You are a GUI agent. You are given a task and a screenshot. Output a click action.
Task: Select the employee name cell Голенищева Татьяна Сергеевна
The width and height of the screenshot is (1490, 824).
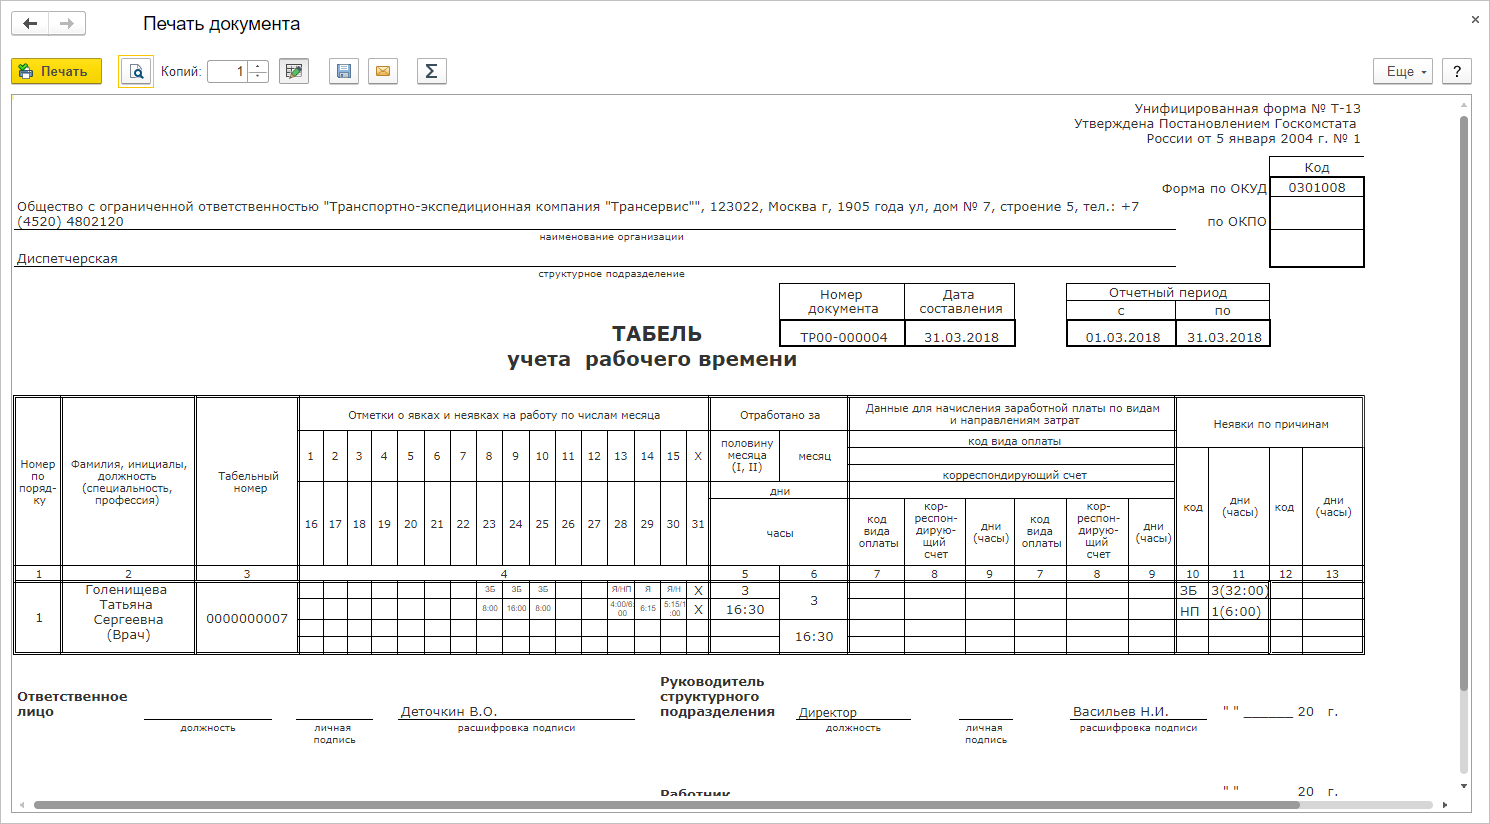(x=128, y=612)
